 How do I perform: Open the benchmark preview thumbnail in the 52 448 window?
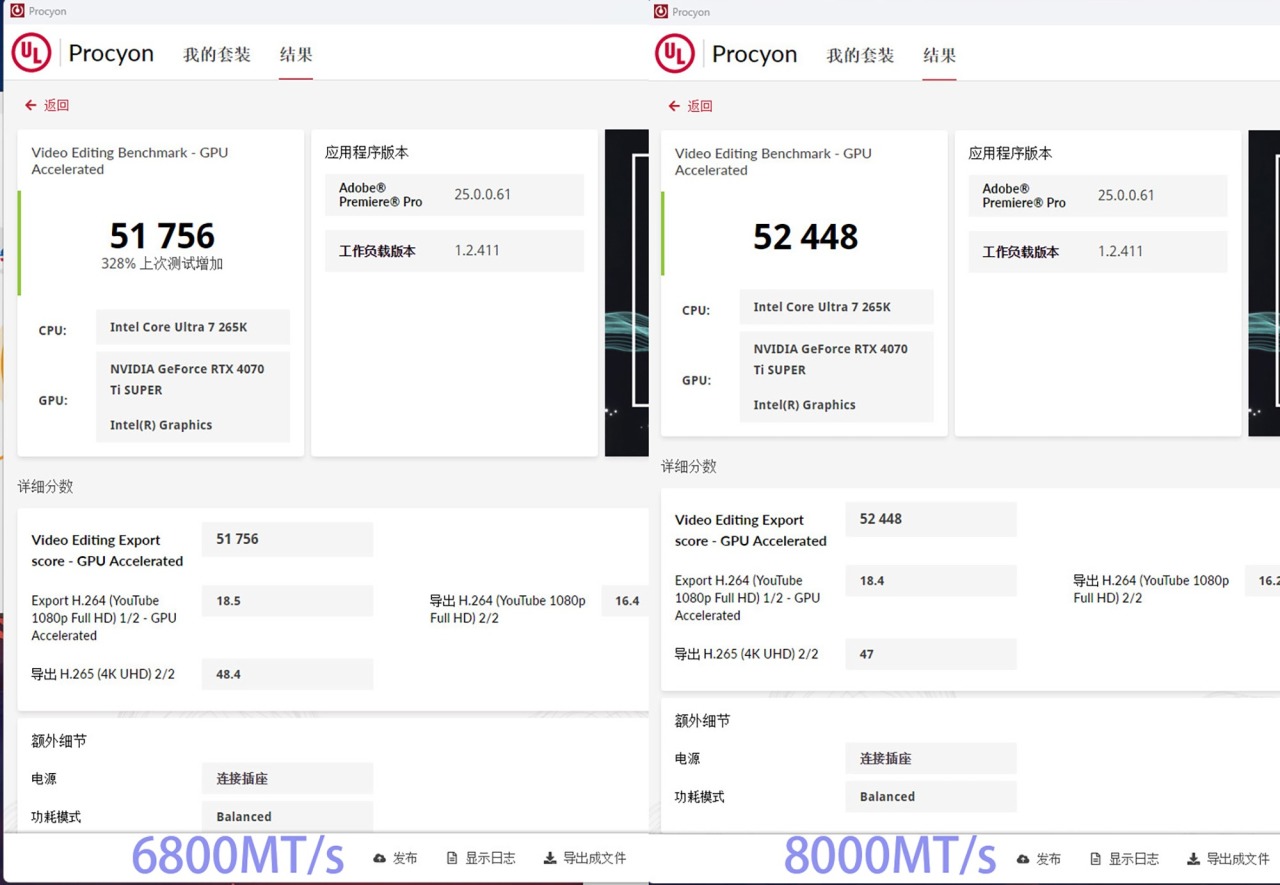tap(1264, 284)
